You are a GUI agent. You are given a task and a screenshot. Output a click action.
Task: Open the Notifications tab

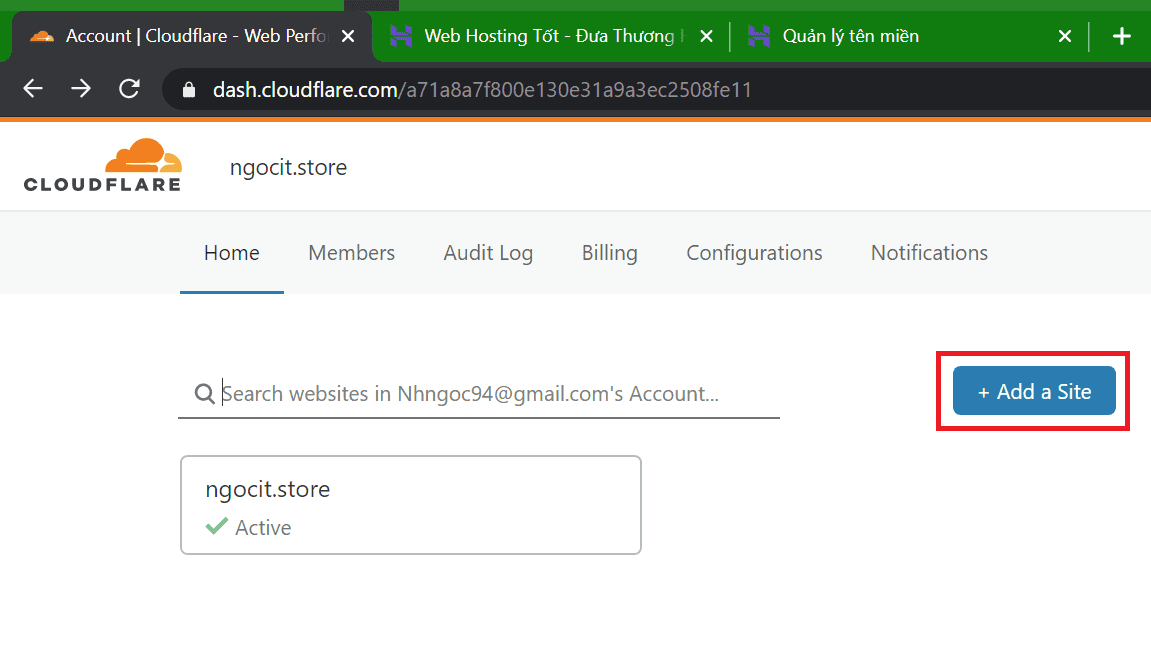[x=929, y=253]
